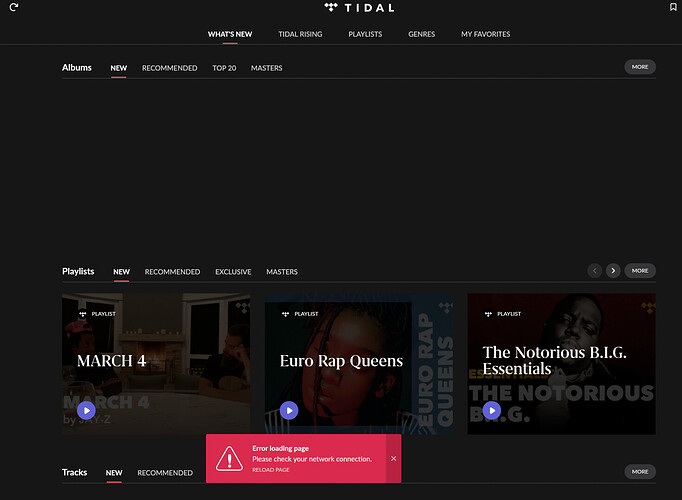Open the Genres tab
The image size is (682, 500).
[x=421, y=34]
